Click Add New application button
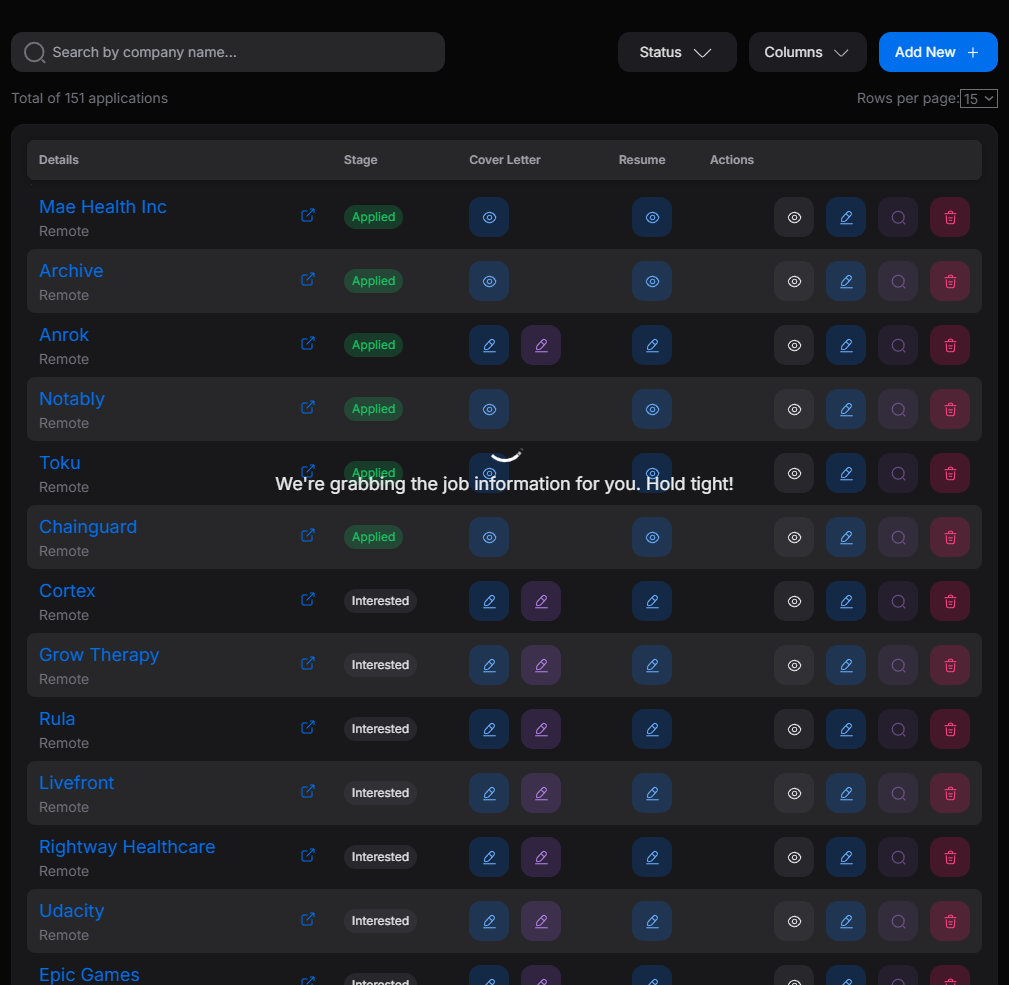 coord(938,52)
